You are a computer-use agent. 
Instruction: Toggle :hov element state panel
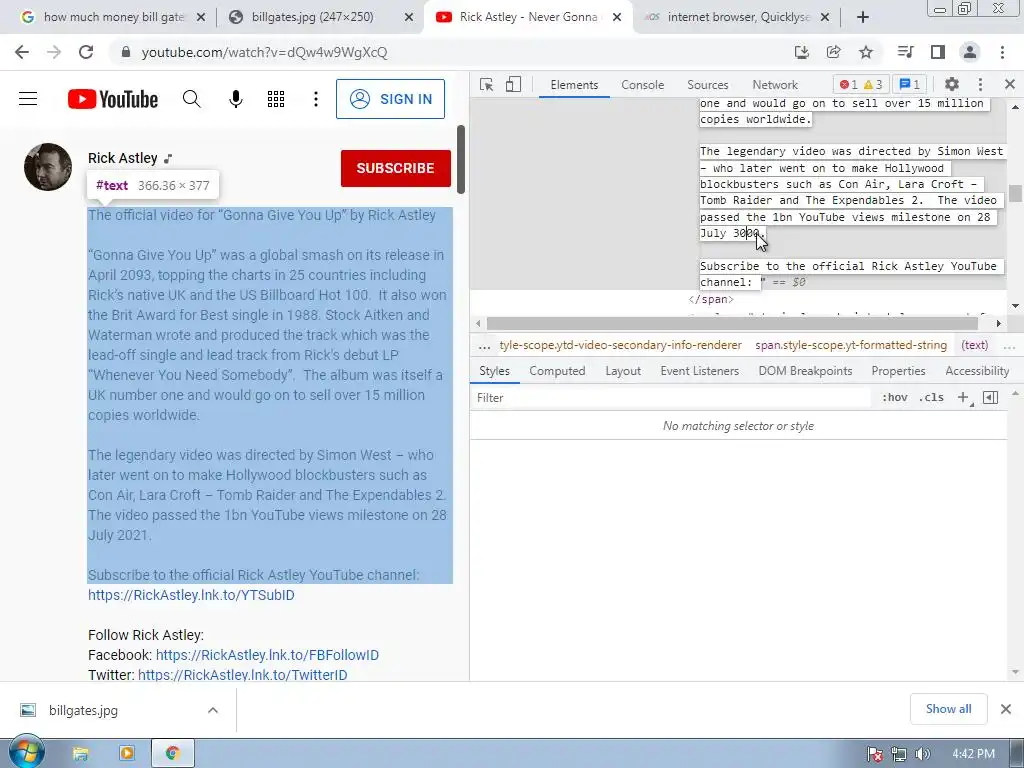click(894, 397)
